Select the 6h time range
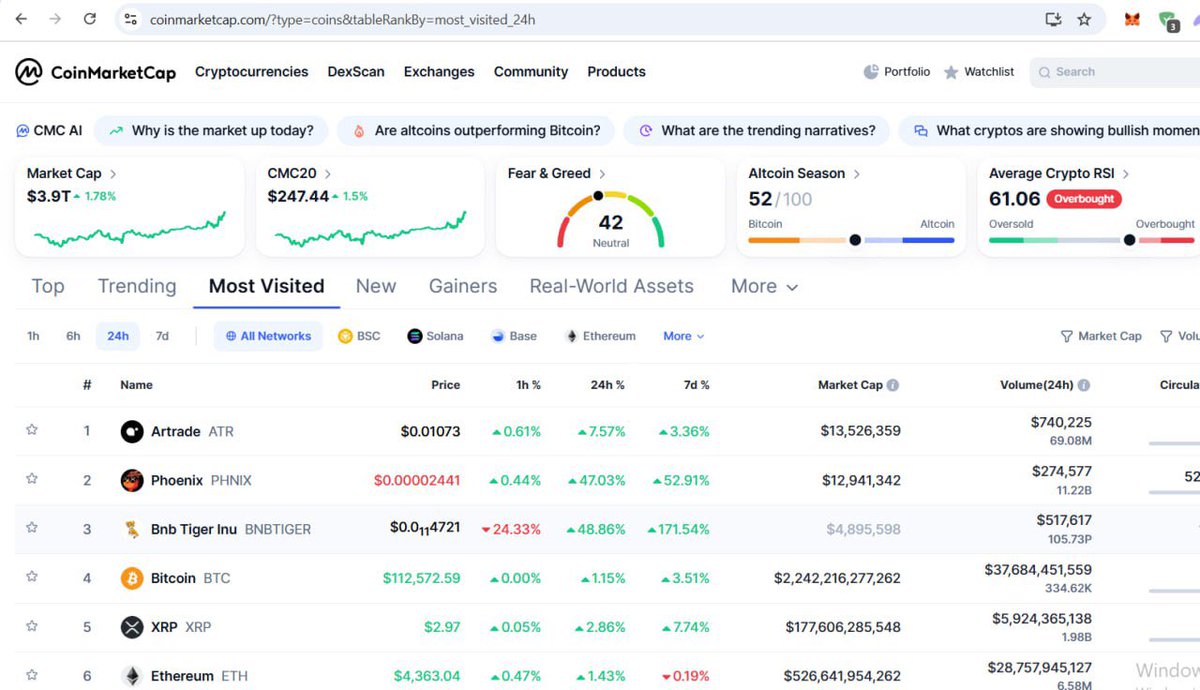This screenshot has width=1200, height=690. point(73,336)
